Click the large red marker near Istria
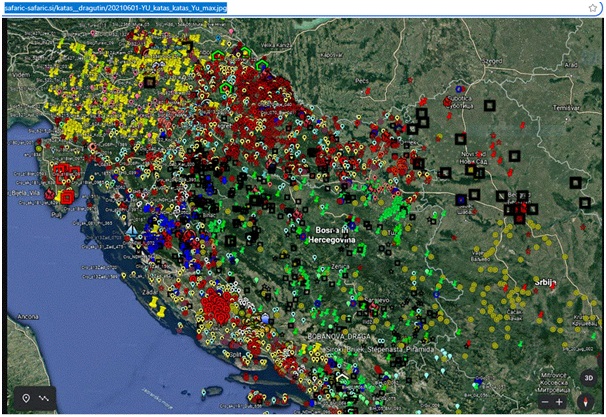The width and height of the screenshot is (606, 417). point(67,198)
